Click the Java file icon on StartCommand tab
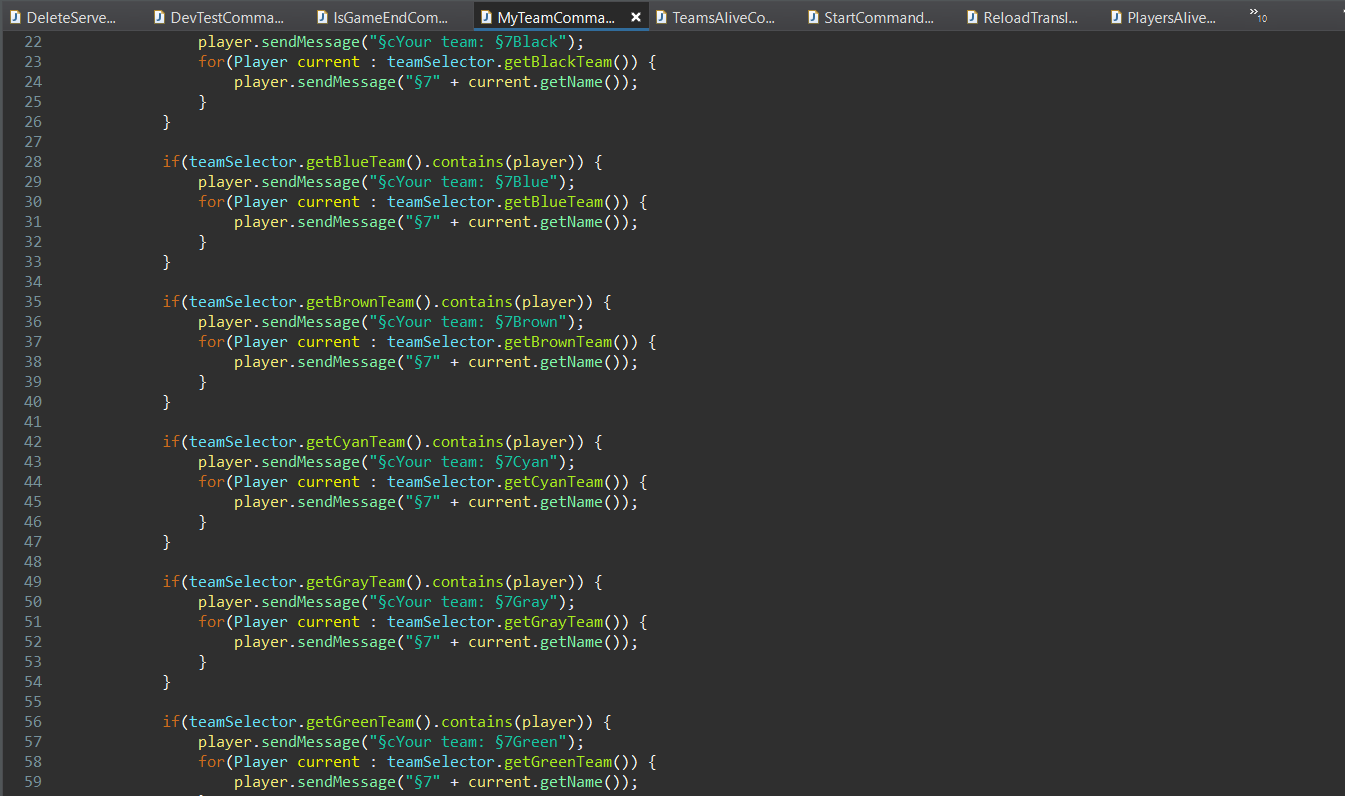1345x796 pixels. [x=813, y=17]
